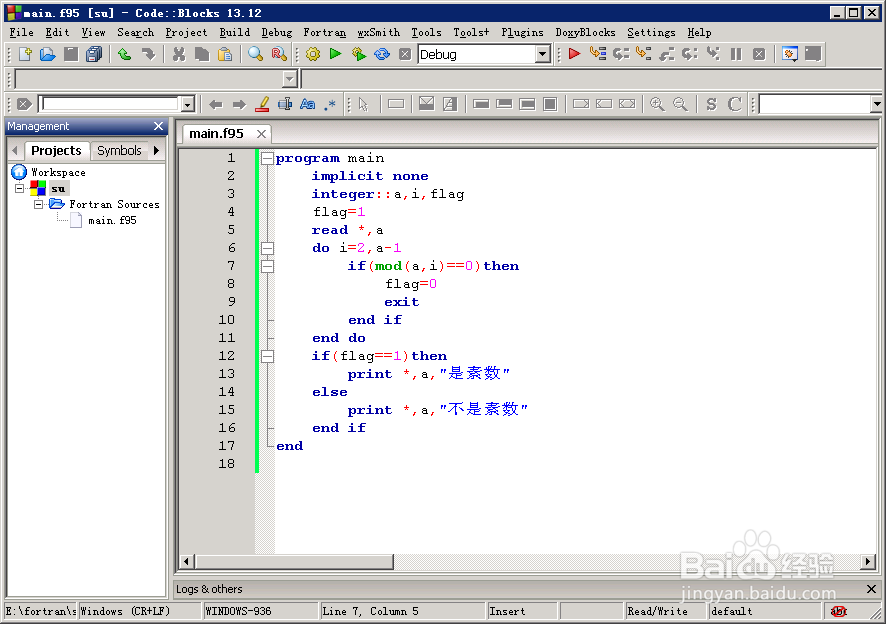Viewport: 886px width, 624px height.
Task: Create a new file from toolbar
Action: pyautogui.click(x=25, y=54)
